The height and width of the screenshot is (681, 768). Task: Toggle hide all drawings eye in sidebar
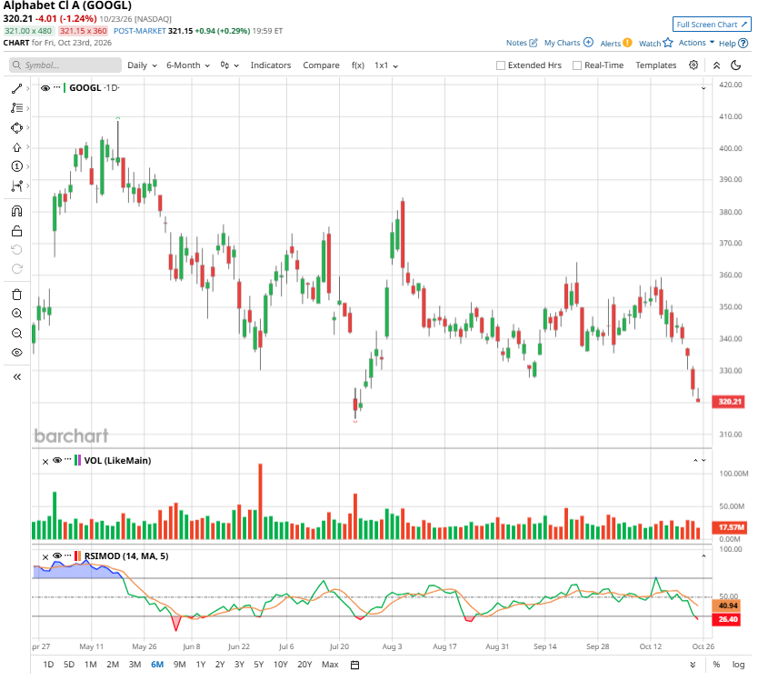[x=17, y=353]
